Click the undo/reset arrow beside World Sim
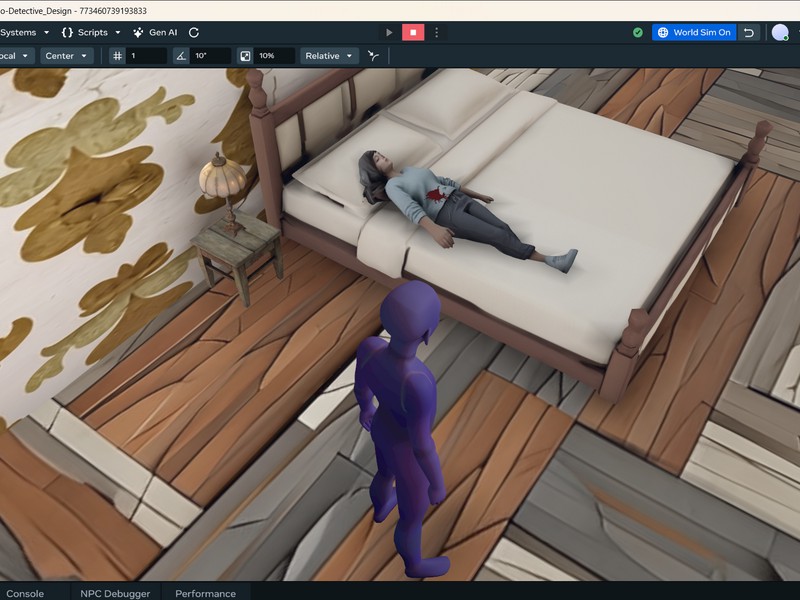800x600 pixels. click(x=749, y=33)
